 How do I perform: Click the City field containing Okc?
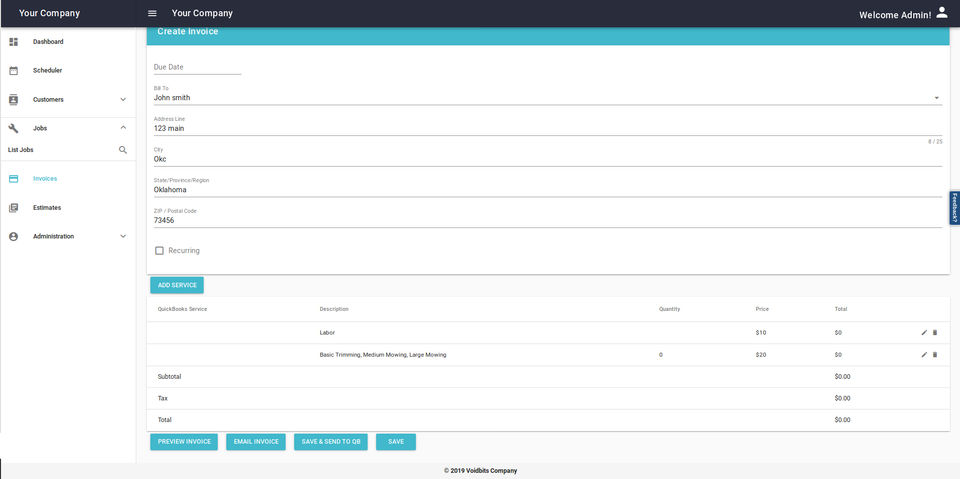[547, 159]
